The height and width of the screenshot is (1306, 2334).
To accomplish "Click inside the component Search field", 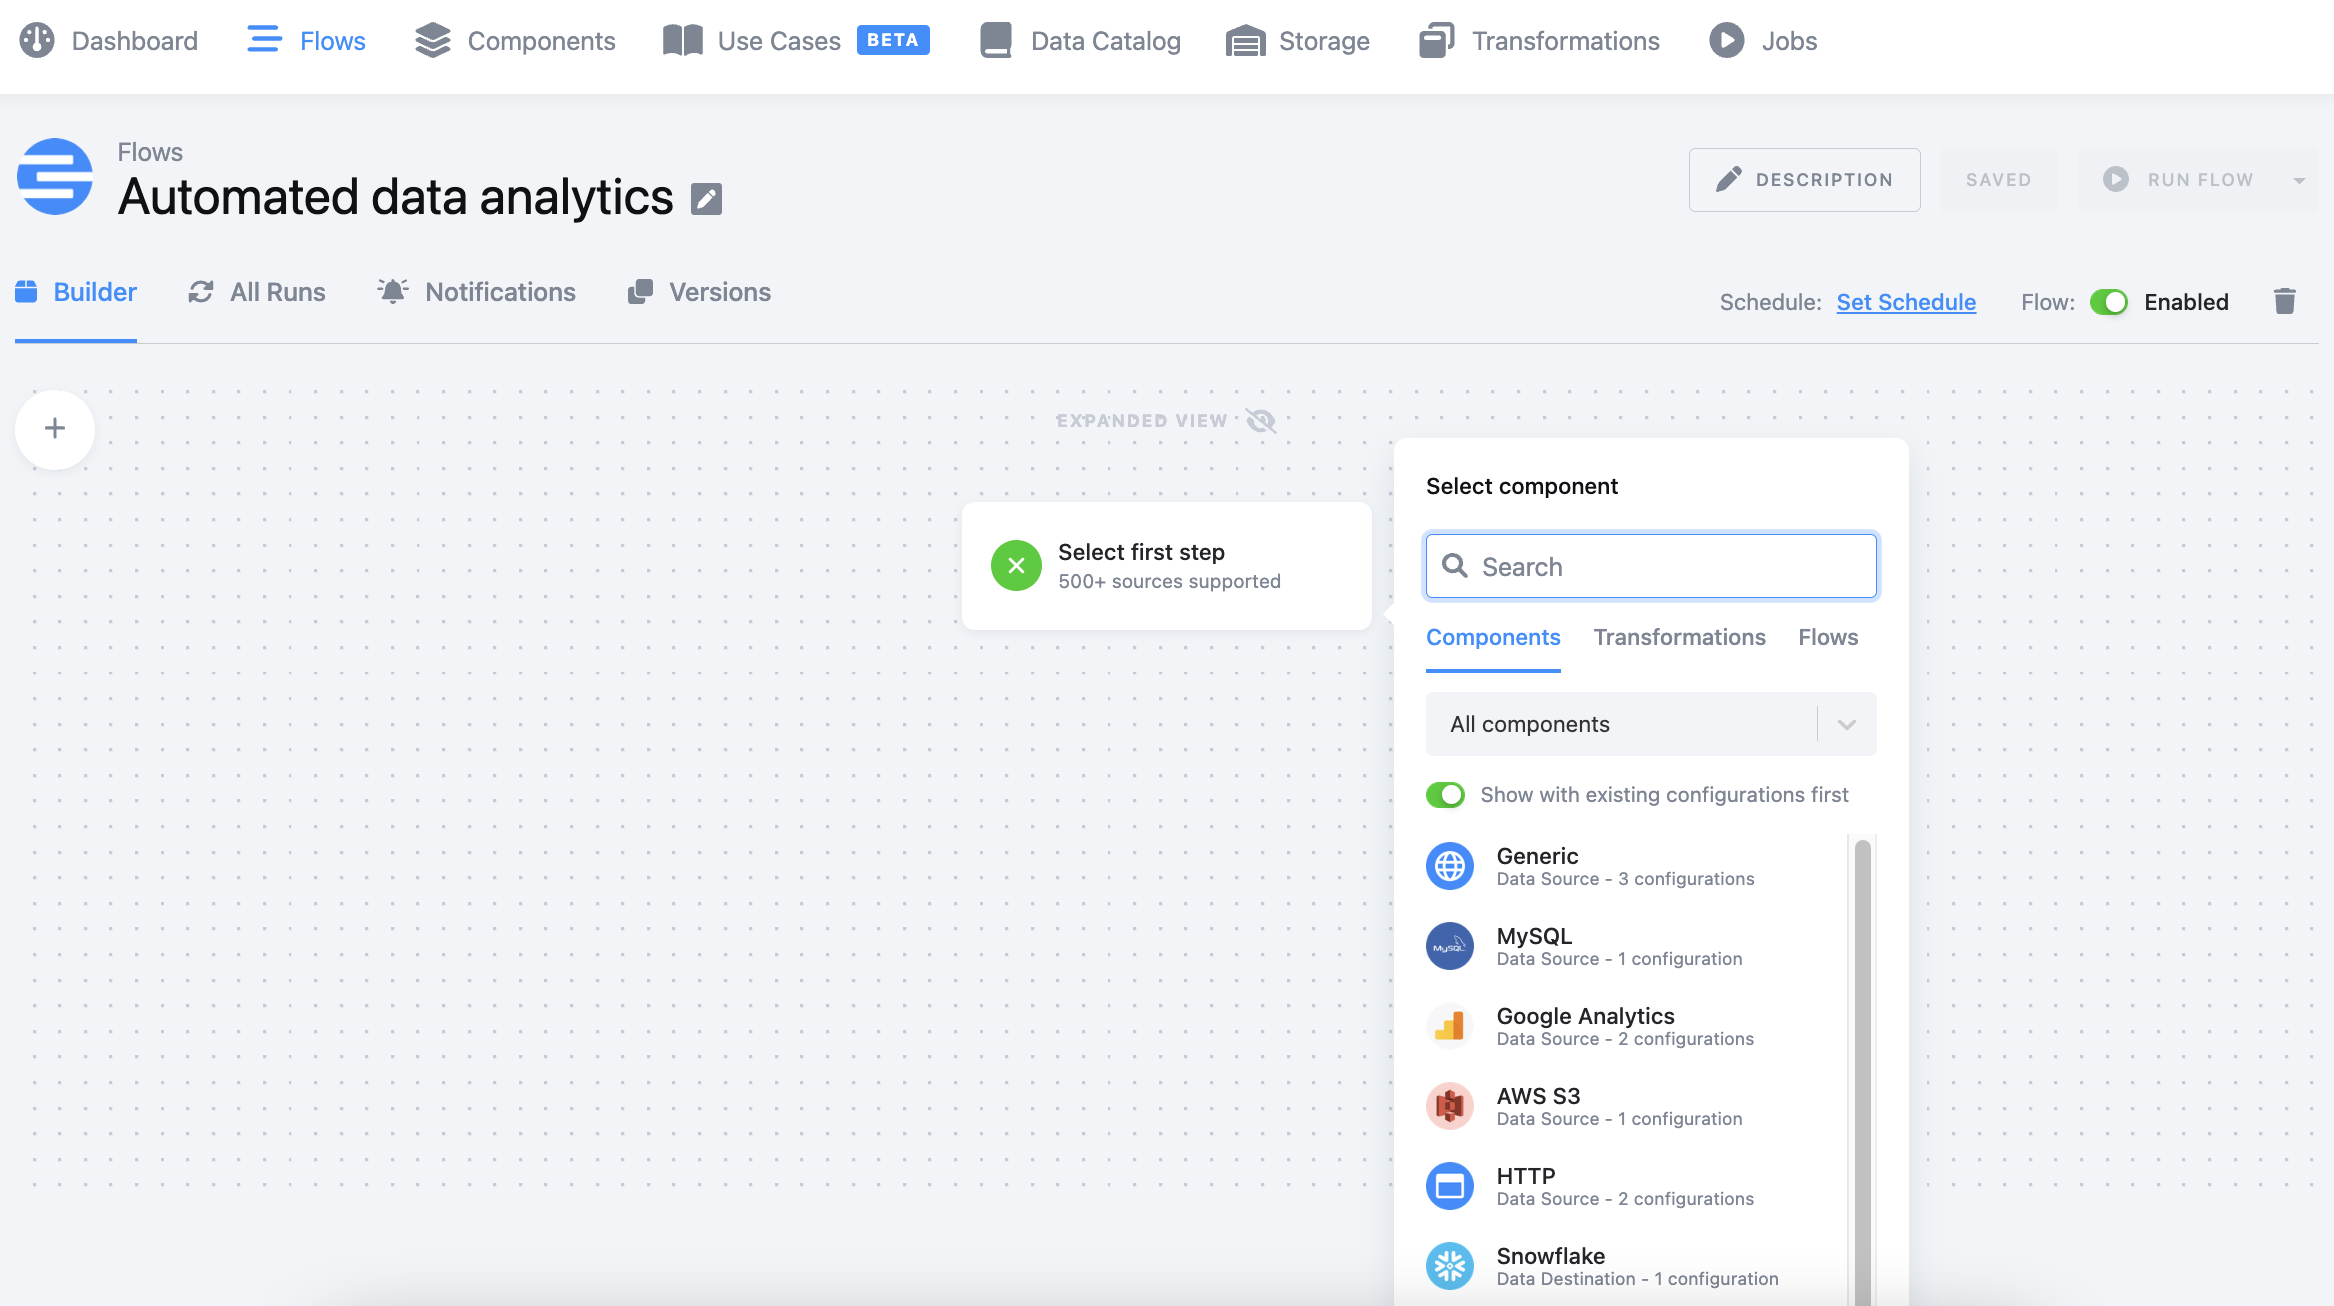I will coord(1650,566).
